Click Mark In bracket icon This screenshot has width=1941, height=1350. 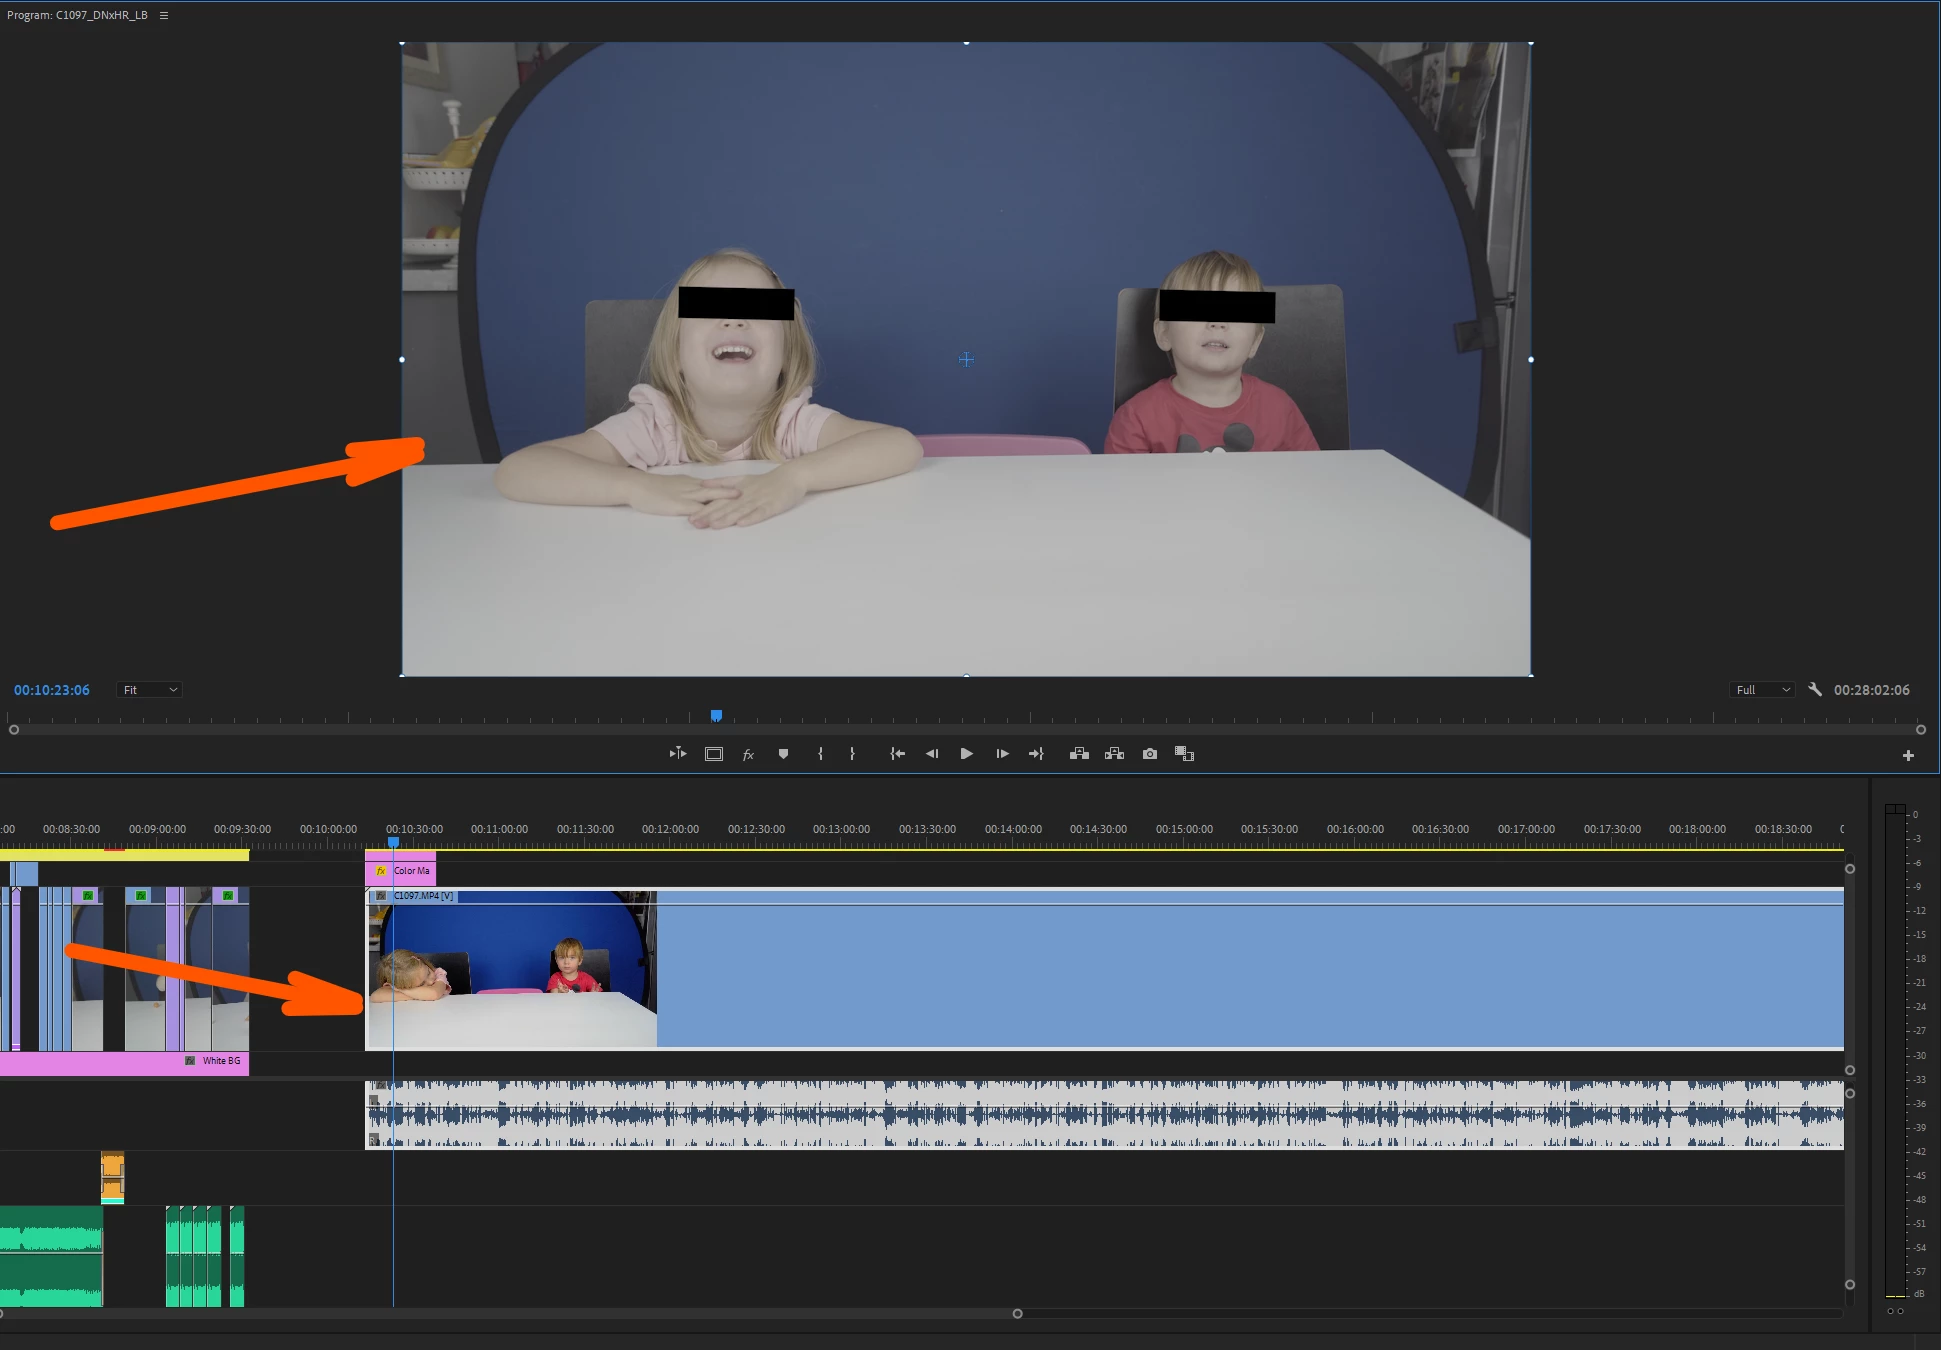click(820, 754)
